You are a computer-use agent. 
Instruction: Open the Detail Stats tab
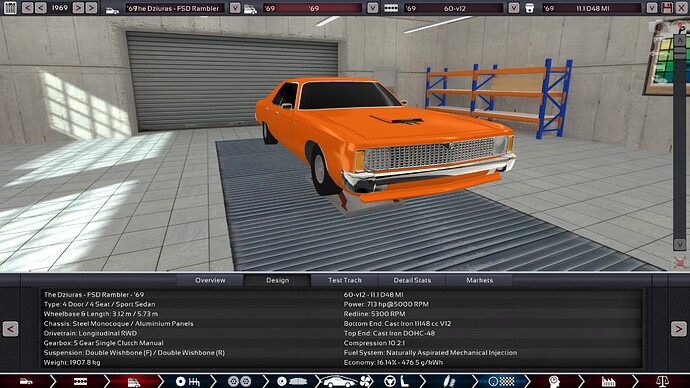[412, 280]
